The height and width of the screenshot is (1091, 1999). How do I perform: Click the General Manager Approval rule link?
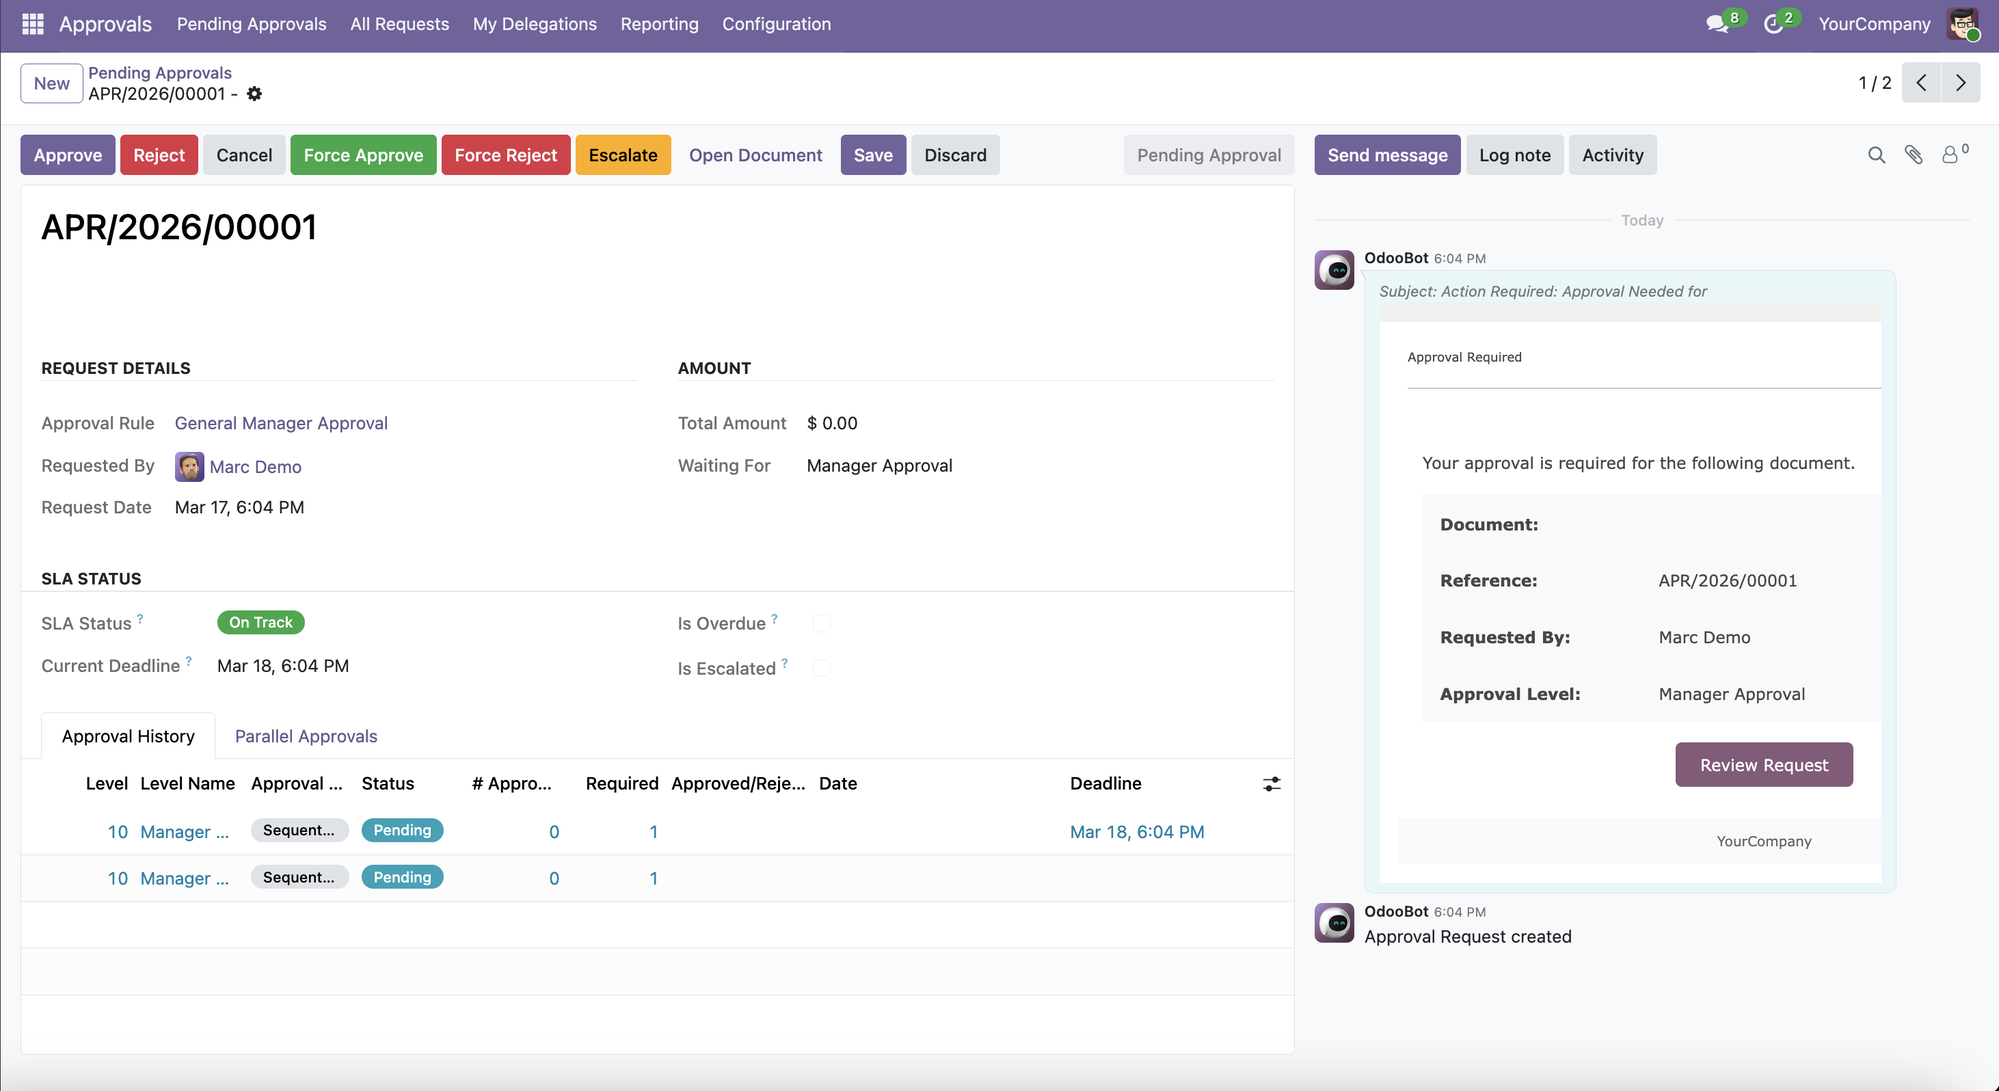(281, 423)
